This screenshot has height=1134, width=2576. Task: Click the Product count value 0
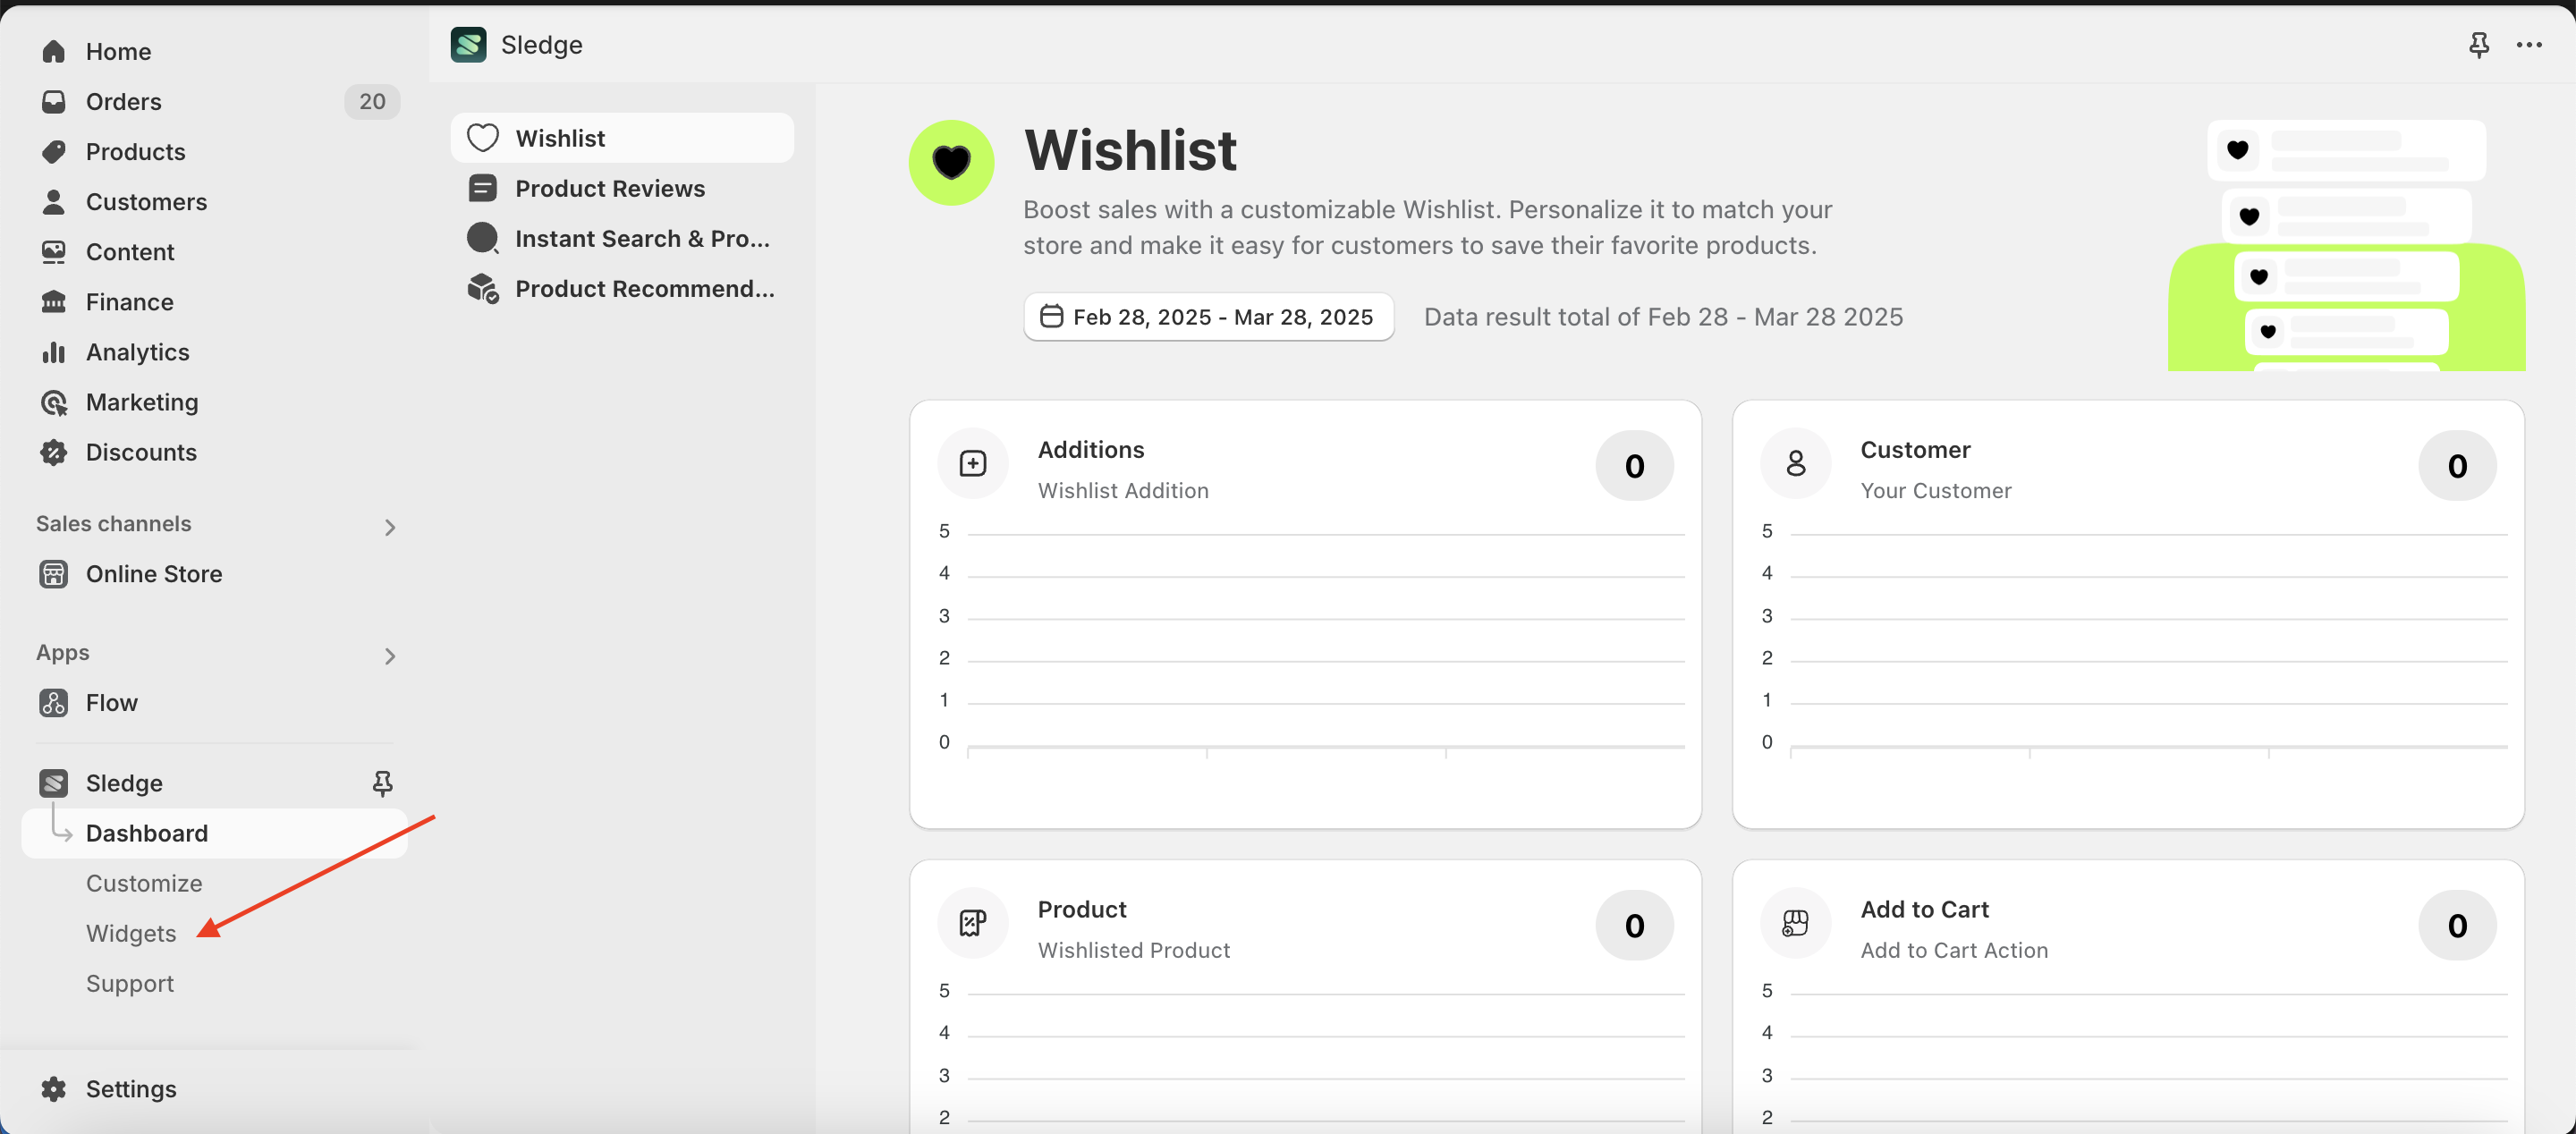(x=1634, y=926)
